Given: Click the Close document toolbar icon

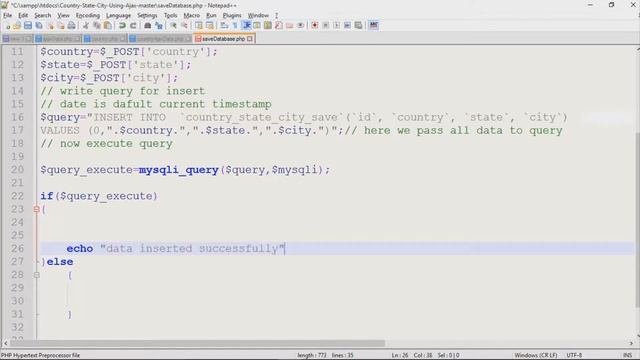Looking at the screenshot, I should click(51, 25).
